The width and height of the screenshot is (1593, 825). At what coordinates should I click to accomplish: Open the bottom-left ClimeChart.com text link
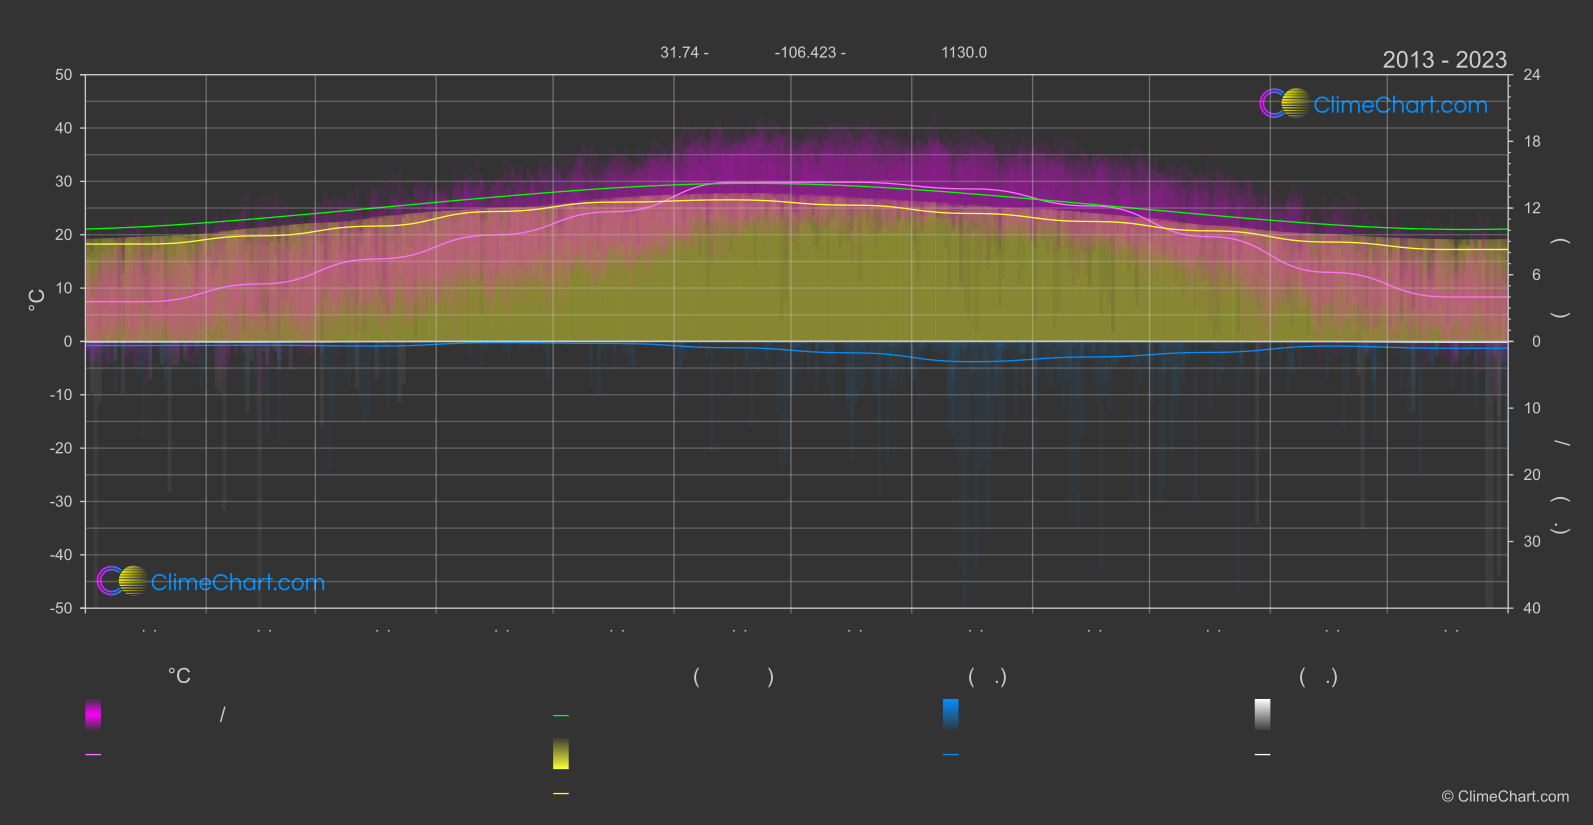click(x=238, y=582)
